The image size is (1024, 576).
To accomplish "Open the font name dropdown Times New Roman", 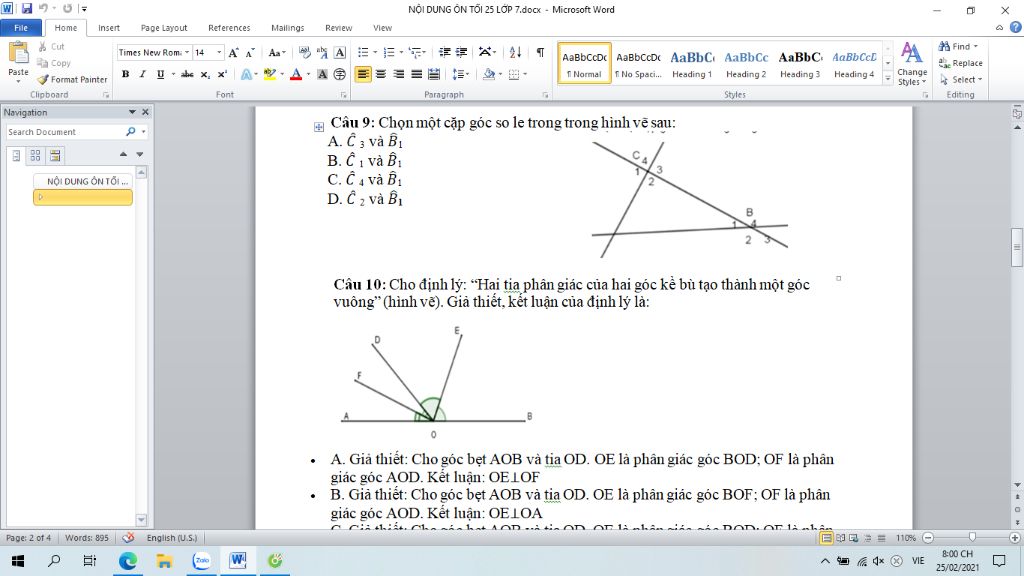I will coord(187,52).
